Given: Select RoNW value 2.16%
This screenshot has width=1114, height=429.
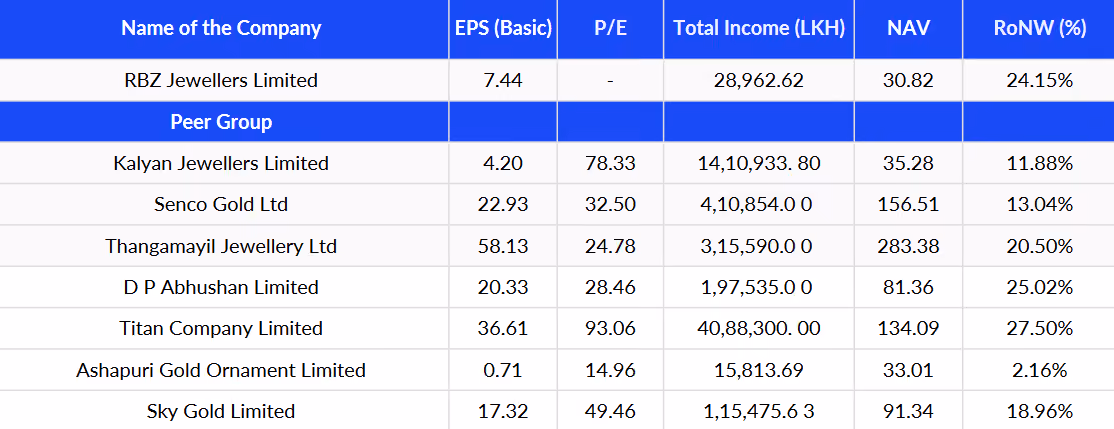Looking at the screenshot, I should pos(1039,371).
